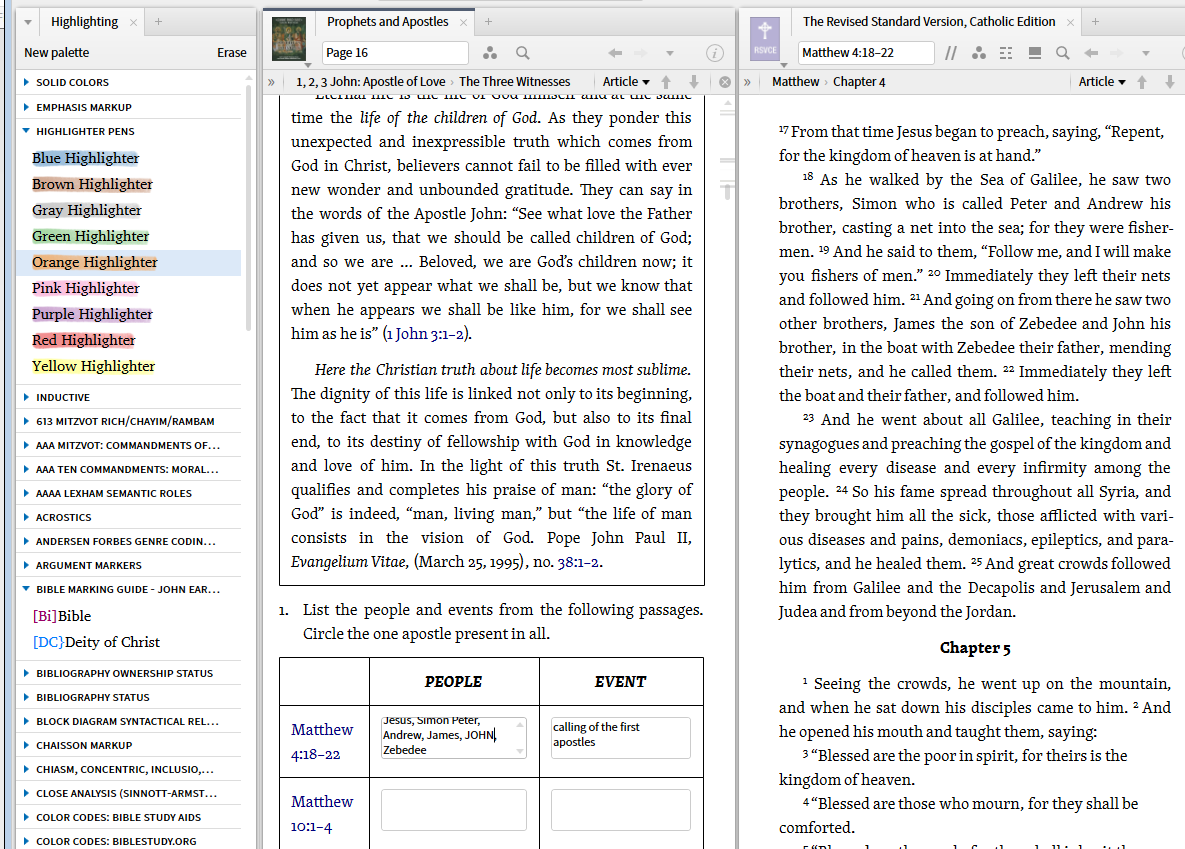Viewport: 1185px width, 849px height.
Task: Select Blue Highlighter pen
Action: 85,158
